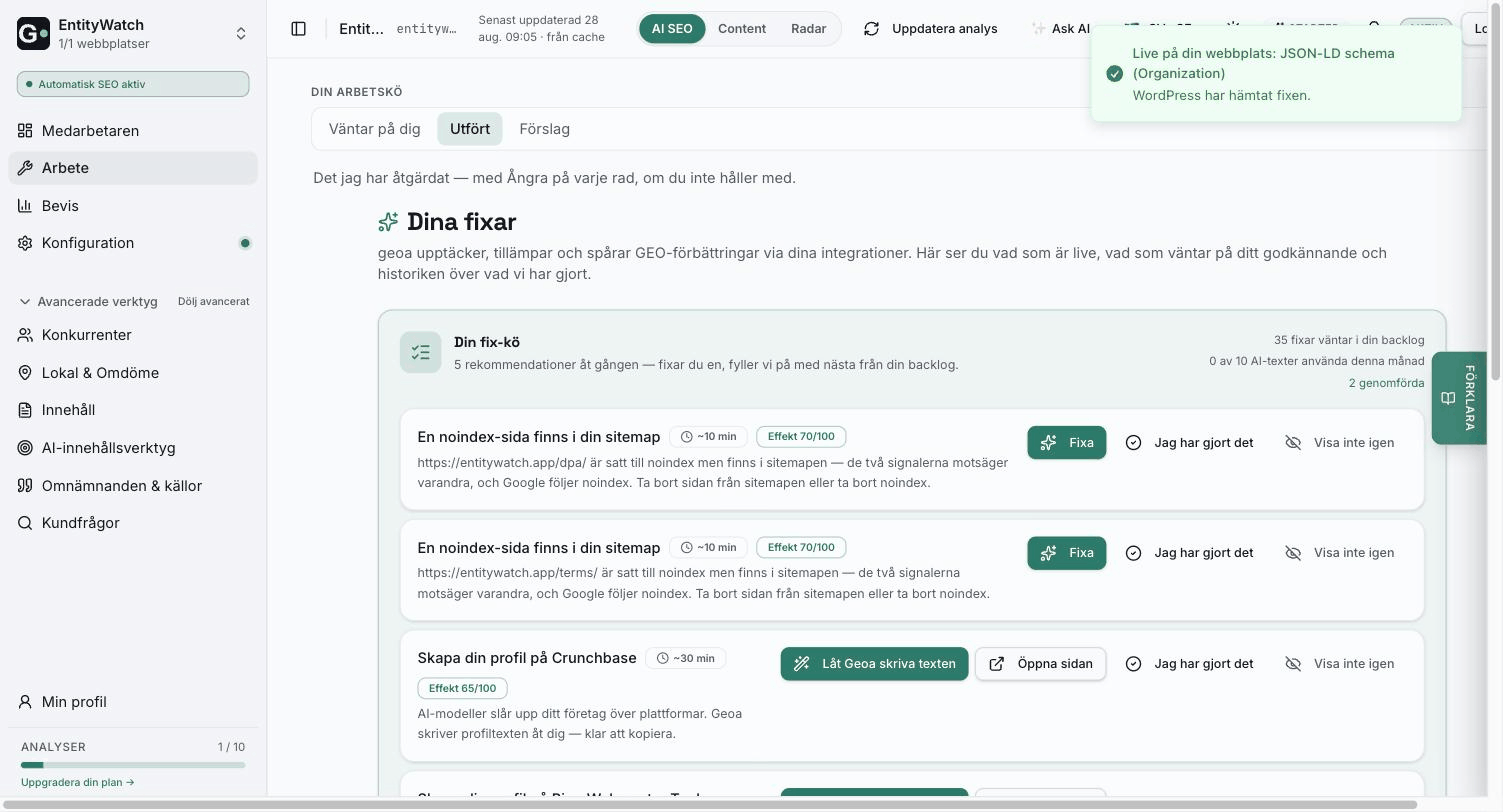1503x812 pixels.
Task: Click the Analyser usage progress bar
Action: point(133,765)
